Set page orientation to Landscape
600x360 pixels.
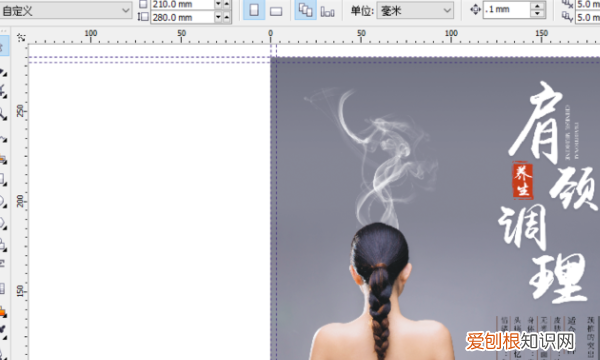point(276,11)
